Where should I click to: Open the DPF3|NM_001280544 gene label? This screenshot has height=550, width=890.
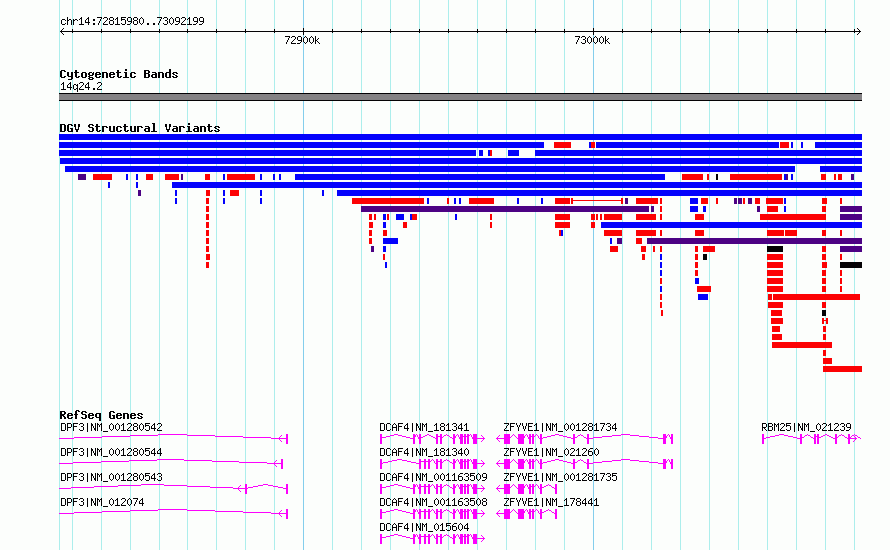pos(111,452)
